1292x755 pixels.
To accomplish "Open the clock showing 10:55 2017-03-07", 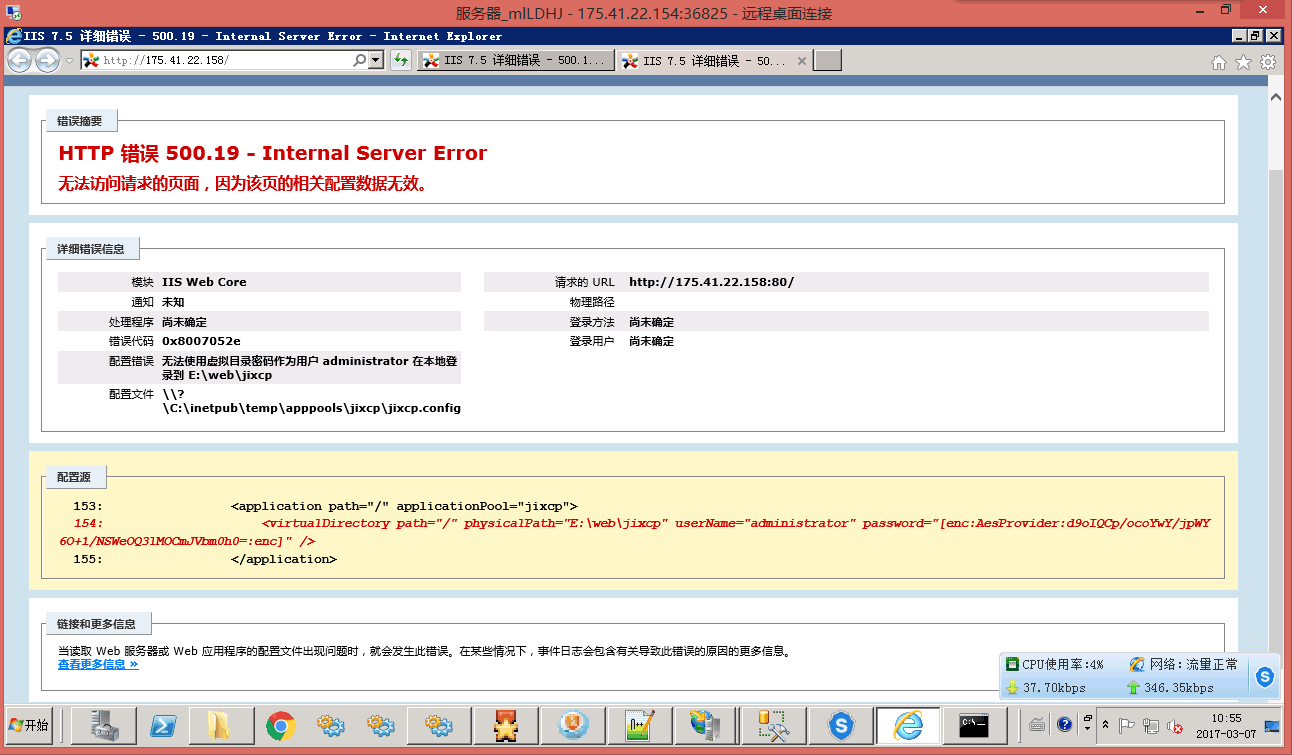I will [1225, 725].
